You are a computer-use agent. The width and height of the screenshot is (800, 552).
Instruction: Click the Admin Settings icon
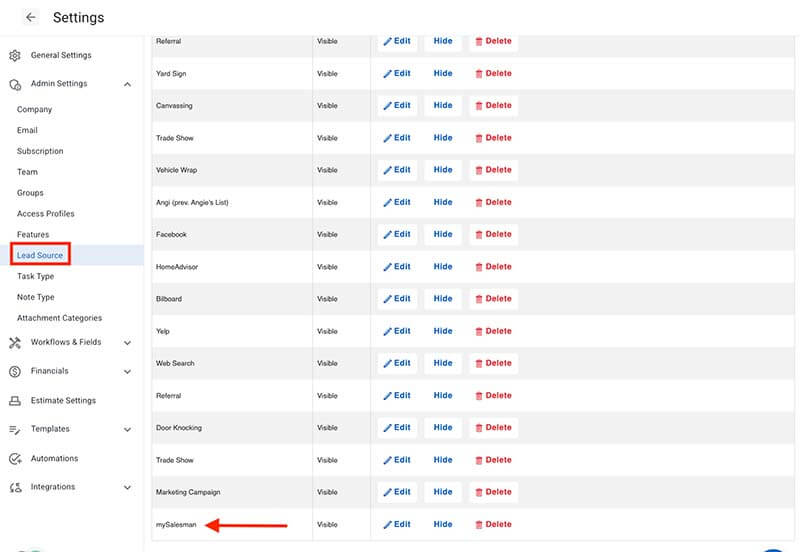[x=15, y=84]
